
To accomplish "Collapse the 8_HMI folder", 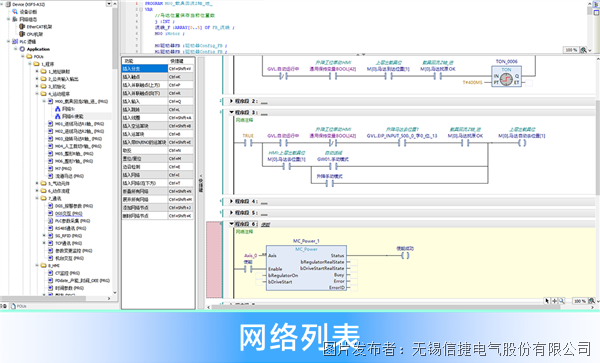I will (37, 265).
